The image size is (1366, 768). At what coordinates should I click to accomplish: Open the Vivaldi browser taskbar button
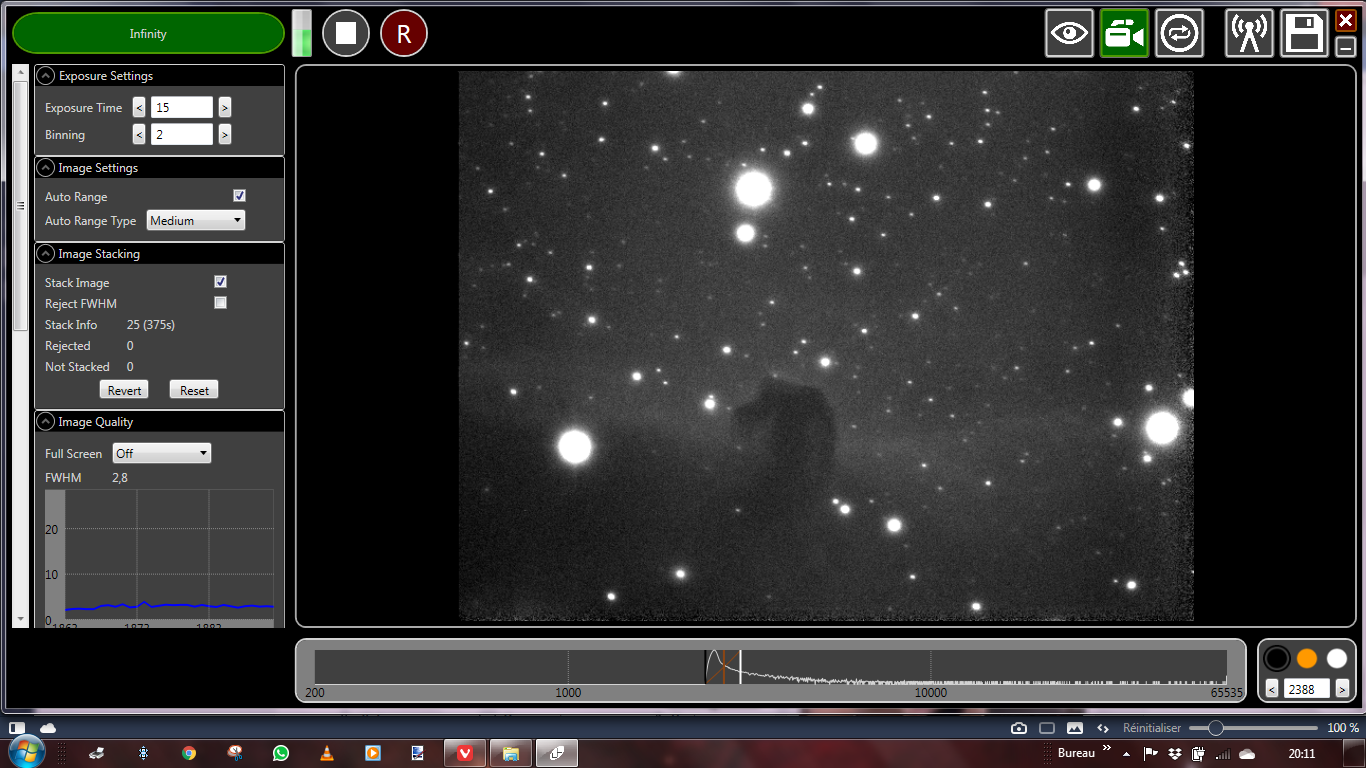click(x=465, y=753)
